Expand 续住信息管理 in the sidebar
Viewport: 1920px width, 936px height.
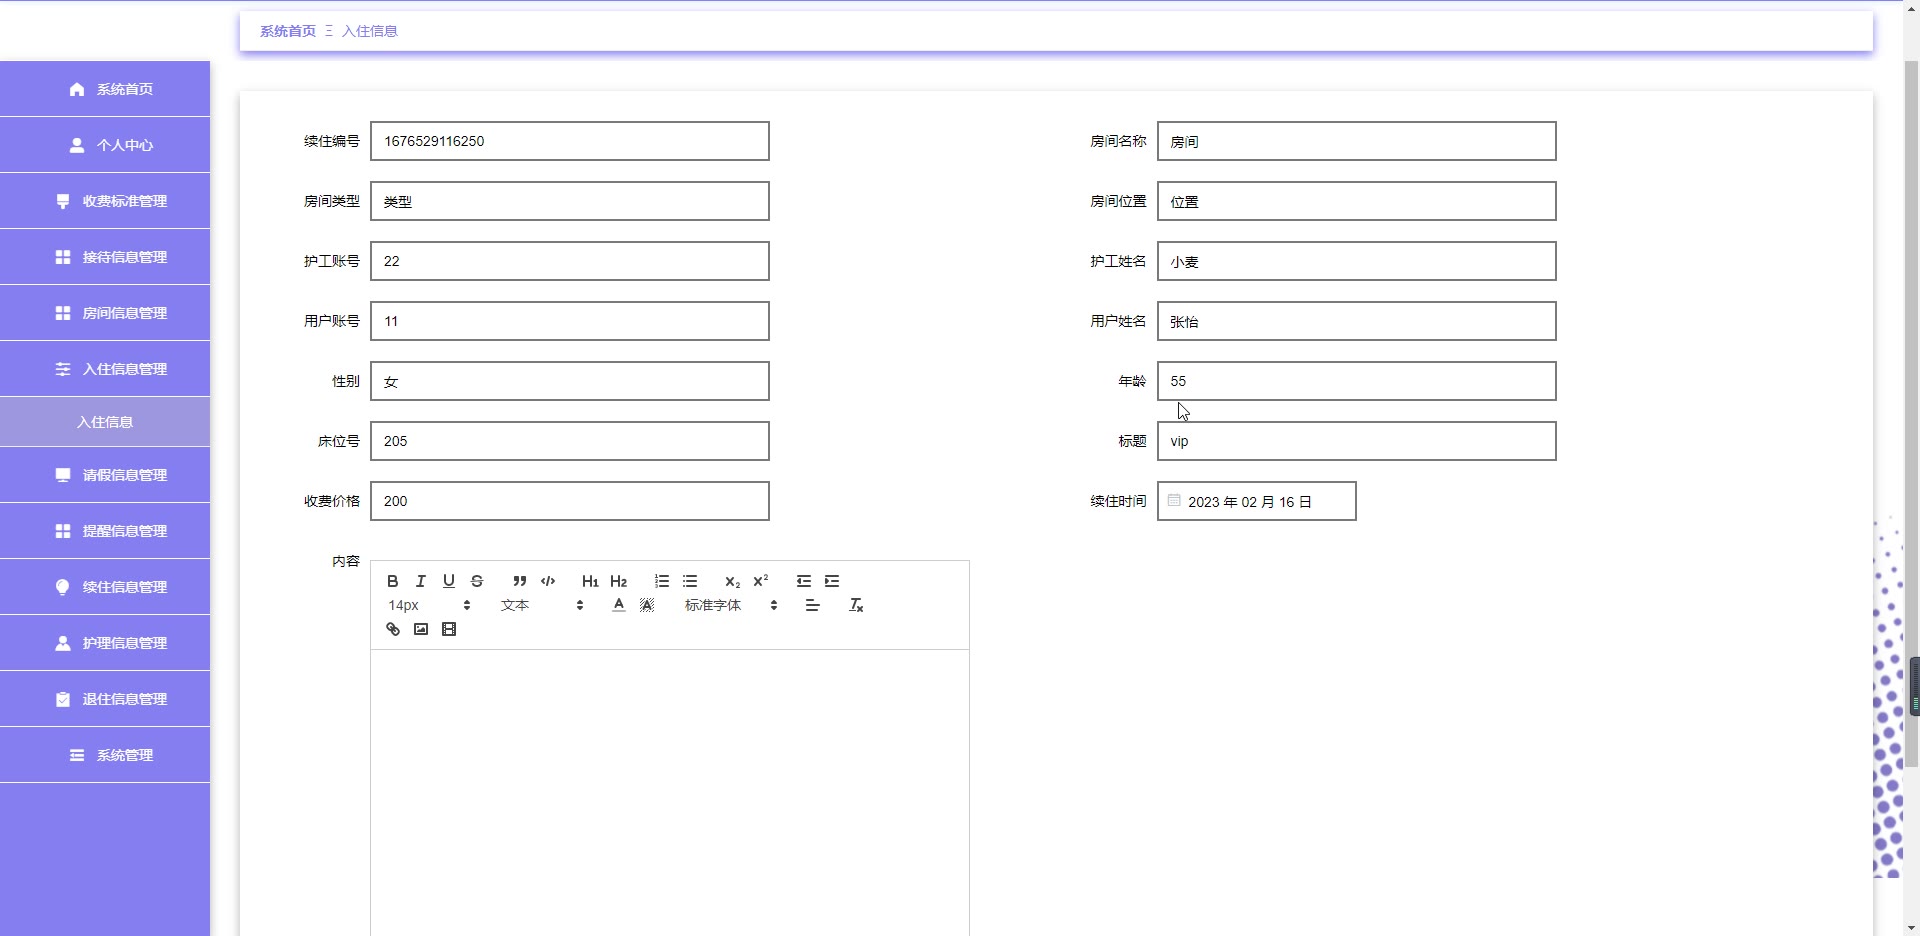(x=105, y=587)
